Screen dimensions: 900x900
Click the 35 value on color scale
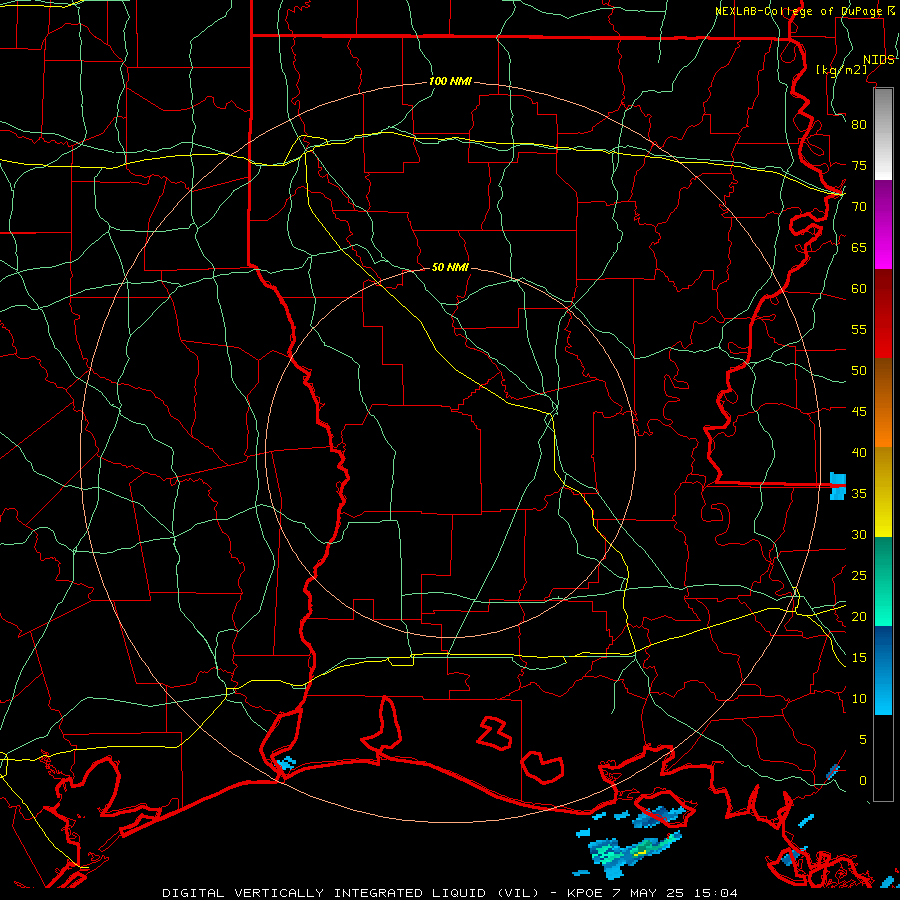click(x=859, y=494)
